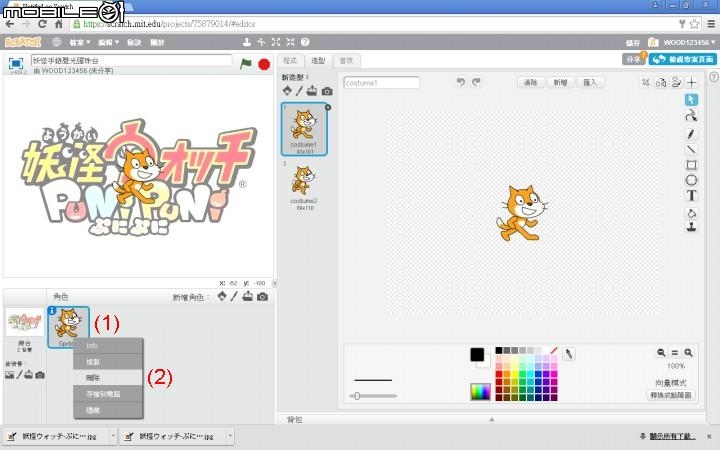Open the 提示 menu item
Screen dimensions: 720x450
coord(134,42)
